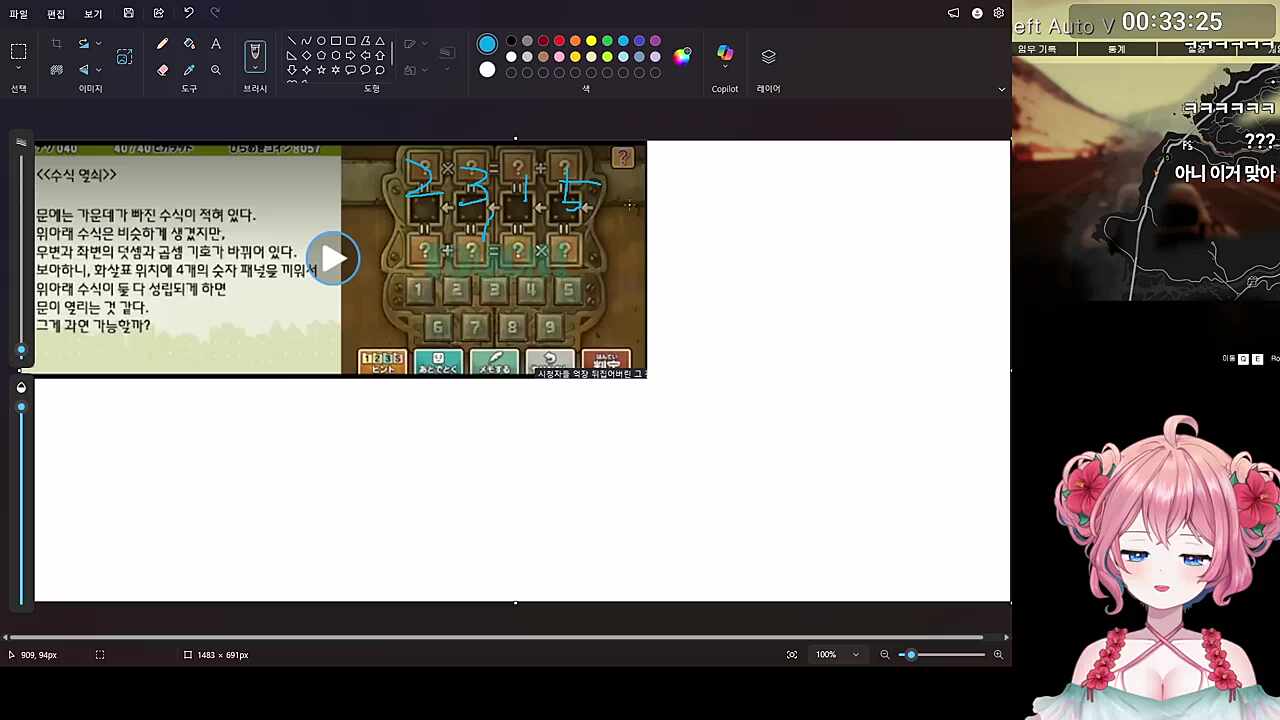The image size is (1280, 720).
Task: Choose the five-point star shape
Action: [x=321, y=70]
